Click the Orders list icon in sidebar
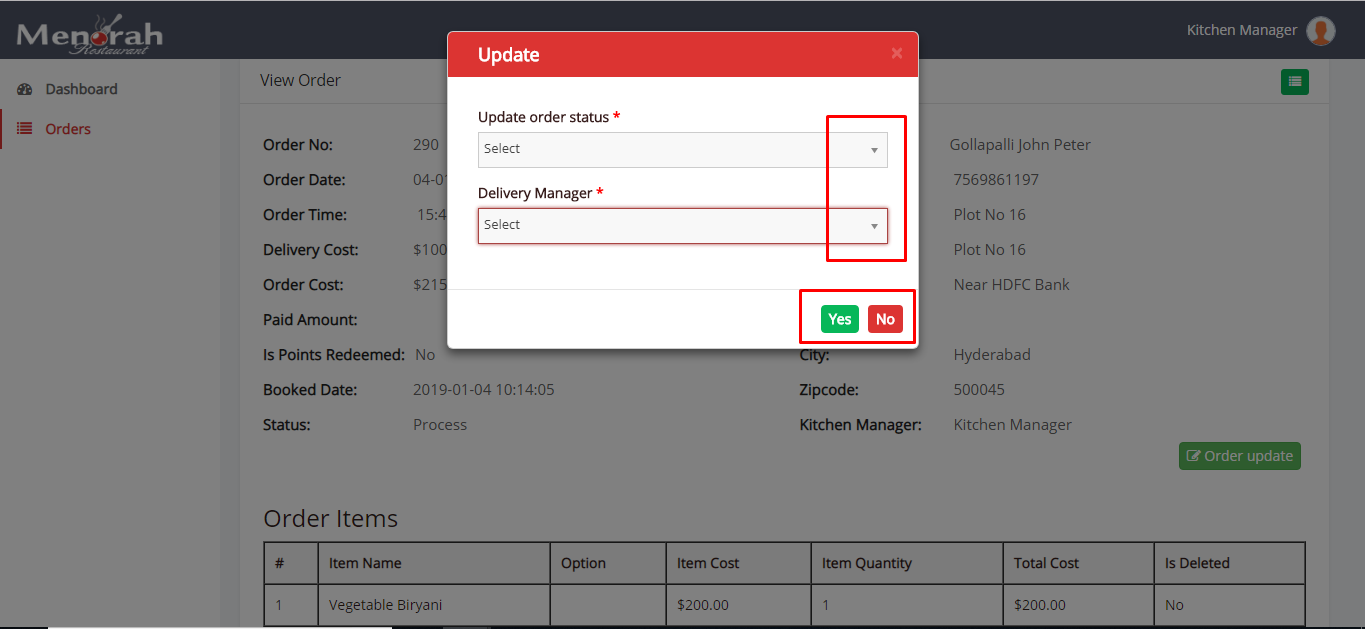This screenshot has width=1365, height=629. (x=25, y=129)
